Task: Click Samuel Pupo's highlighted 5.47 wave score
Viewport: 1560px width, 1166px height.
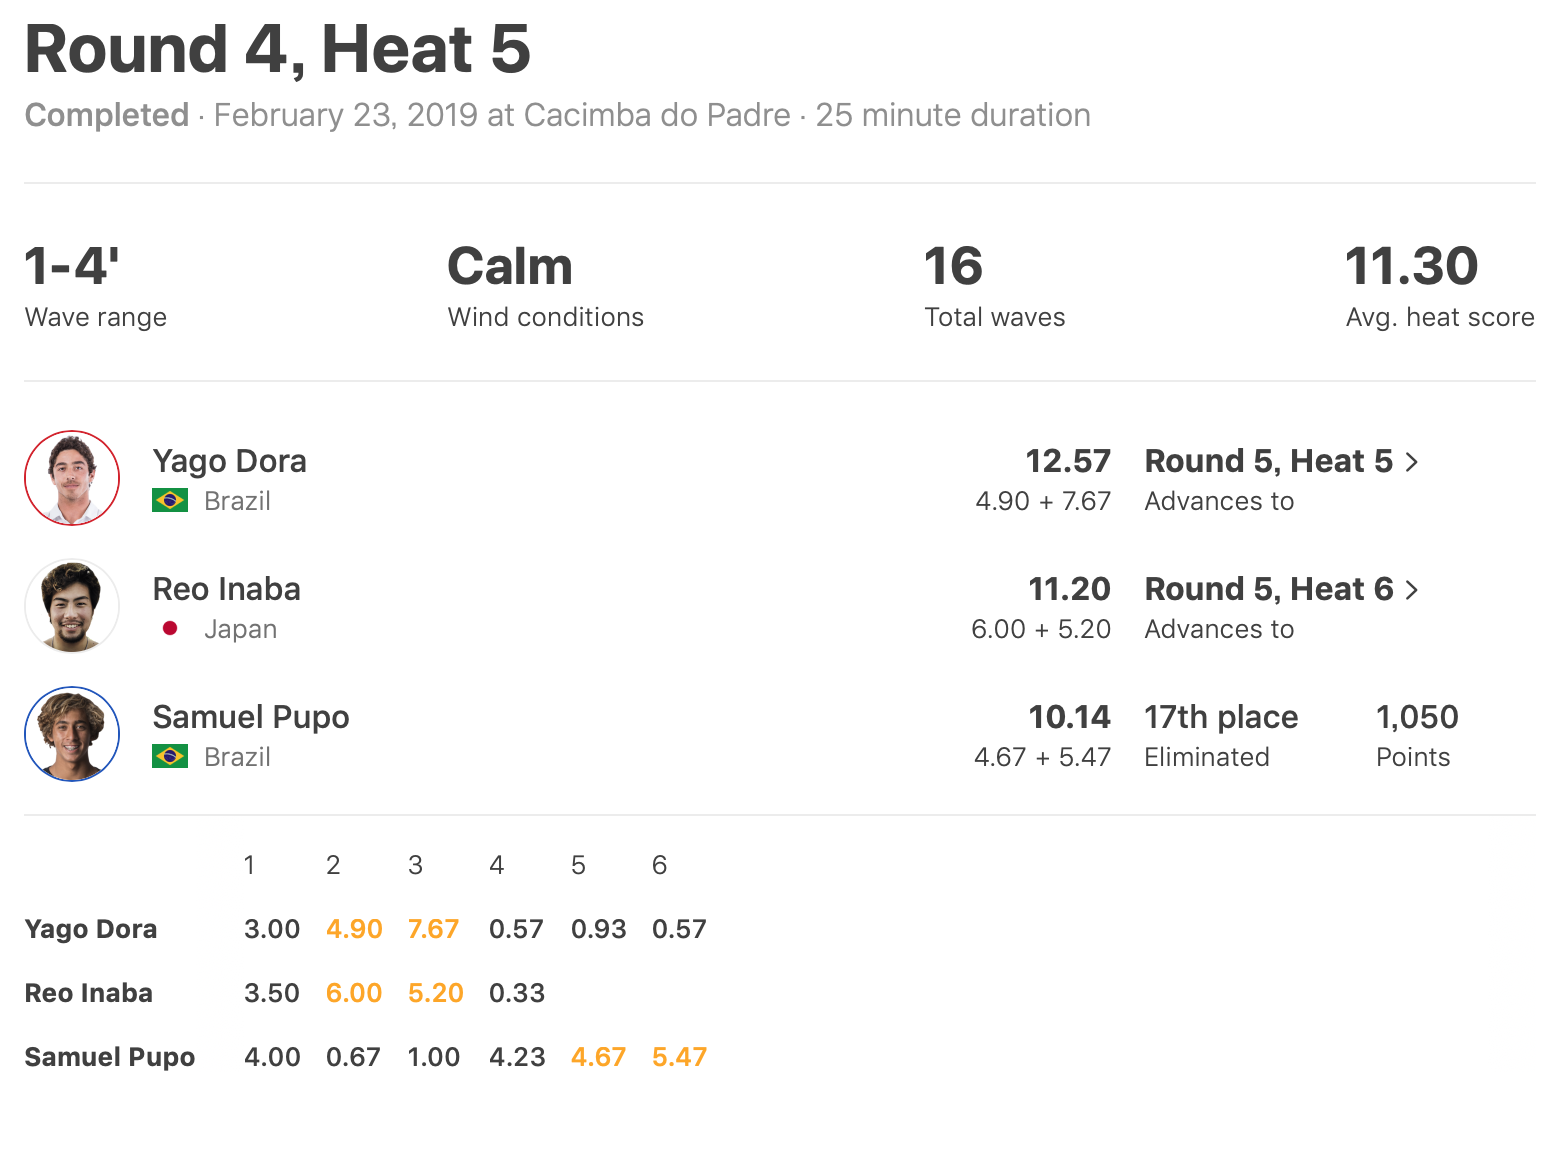Action: [x=679, y=1057]
